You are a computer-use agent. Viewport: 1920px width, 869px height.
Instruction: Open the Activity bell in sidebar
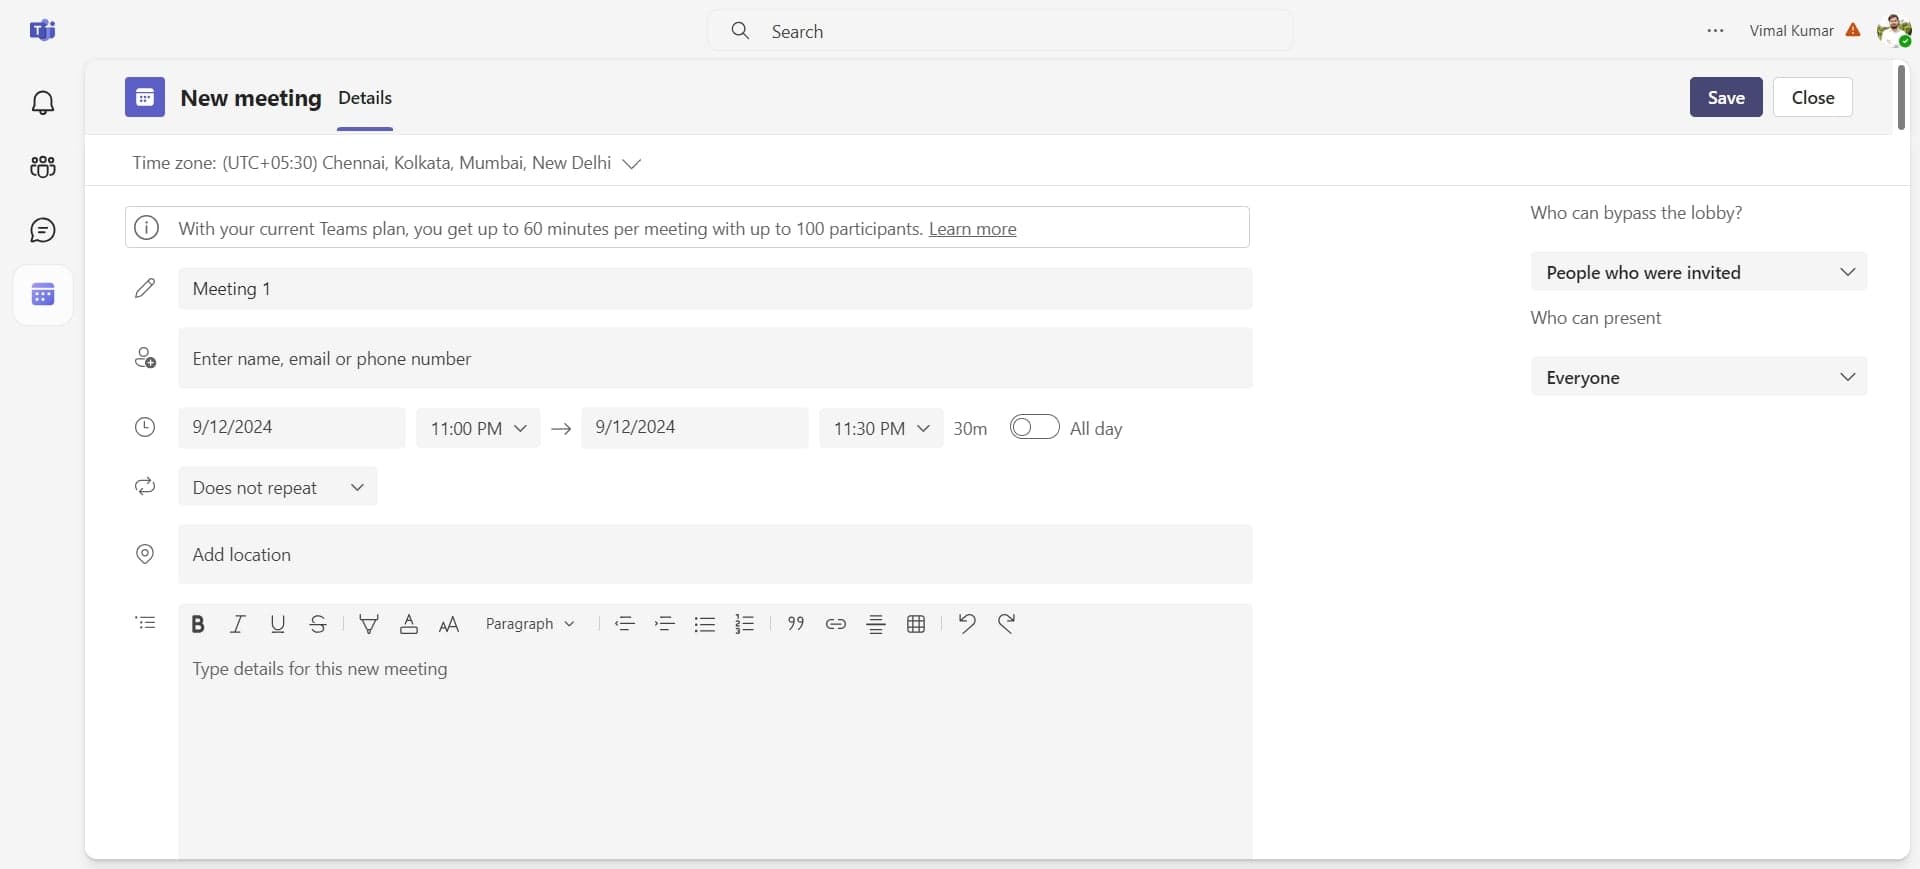[43, 103]
